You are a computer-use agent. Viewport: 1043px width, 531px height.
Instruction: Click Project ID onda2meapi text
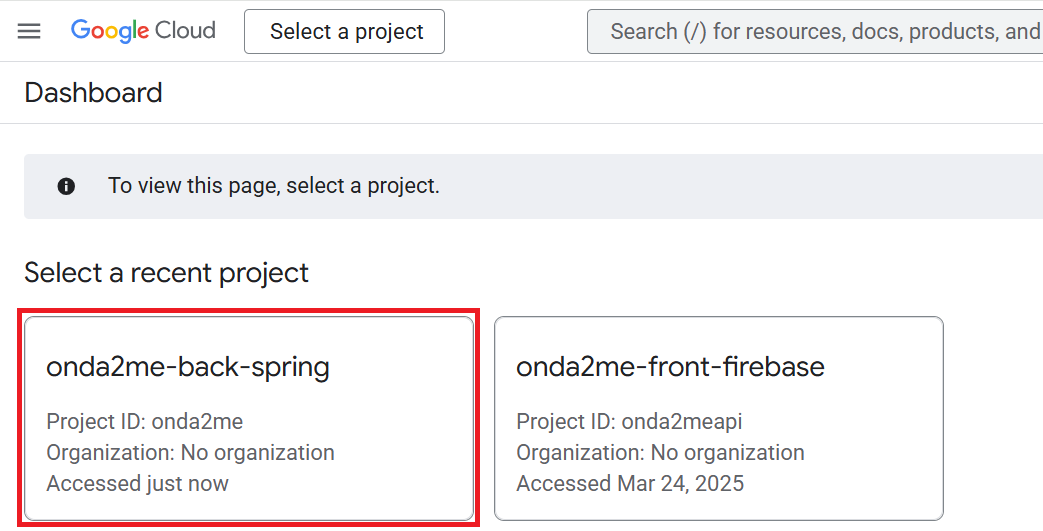click(x=629, y=422)
